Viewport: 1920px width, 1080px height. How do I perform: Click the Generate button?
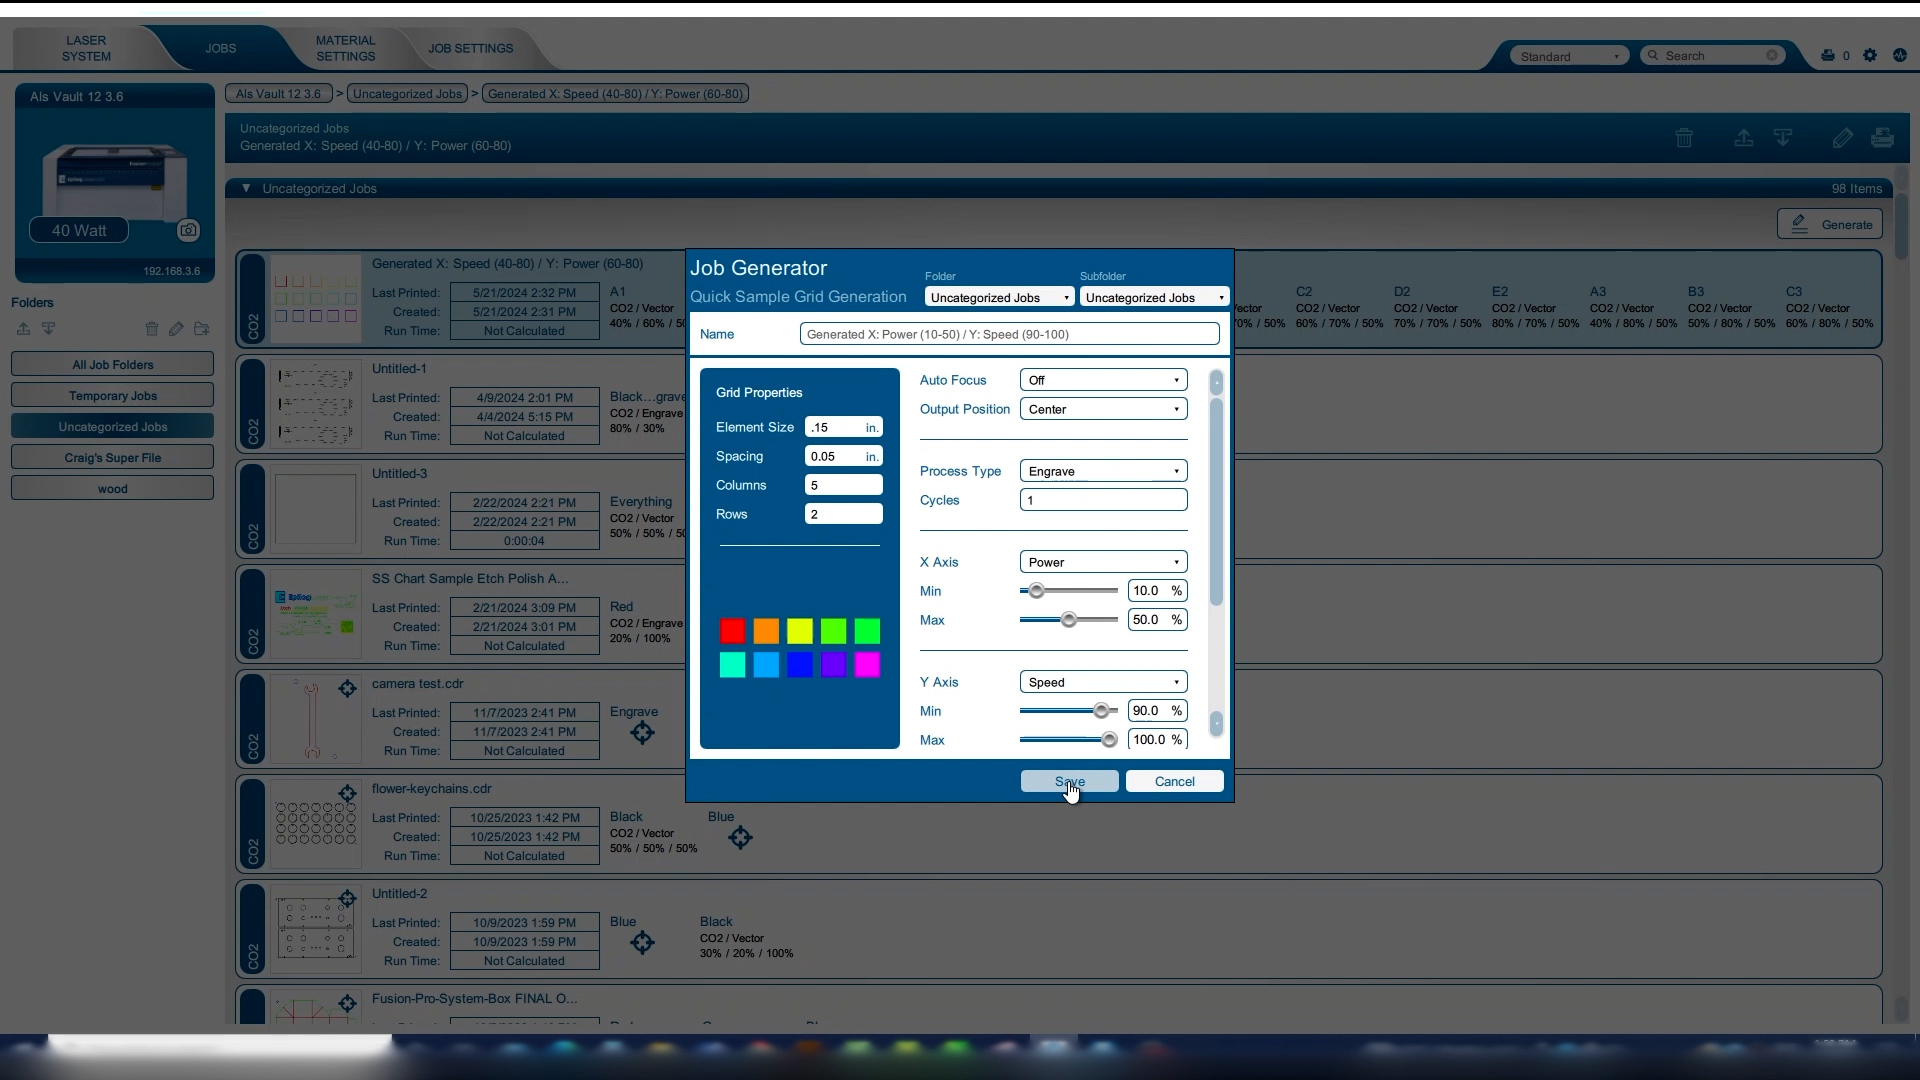(x=1830, y=224)
